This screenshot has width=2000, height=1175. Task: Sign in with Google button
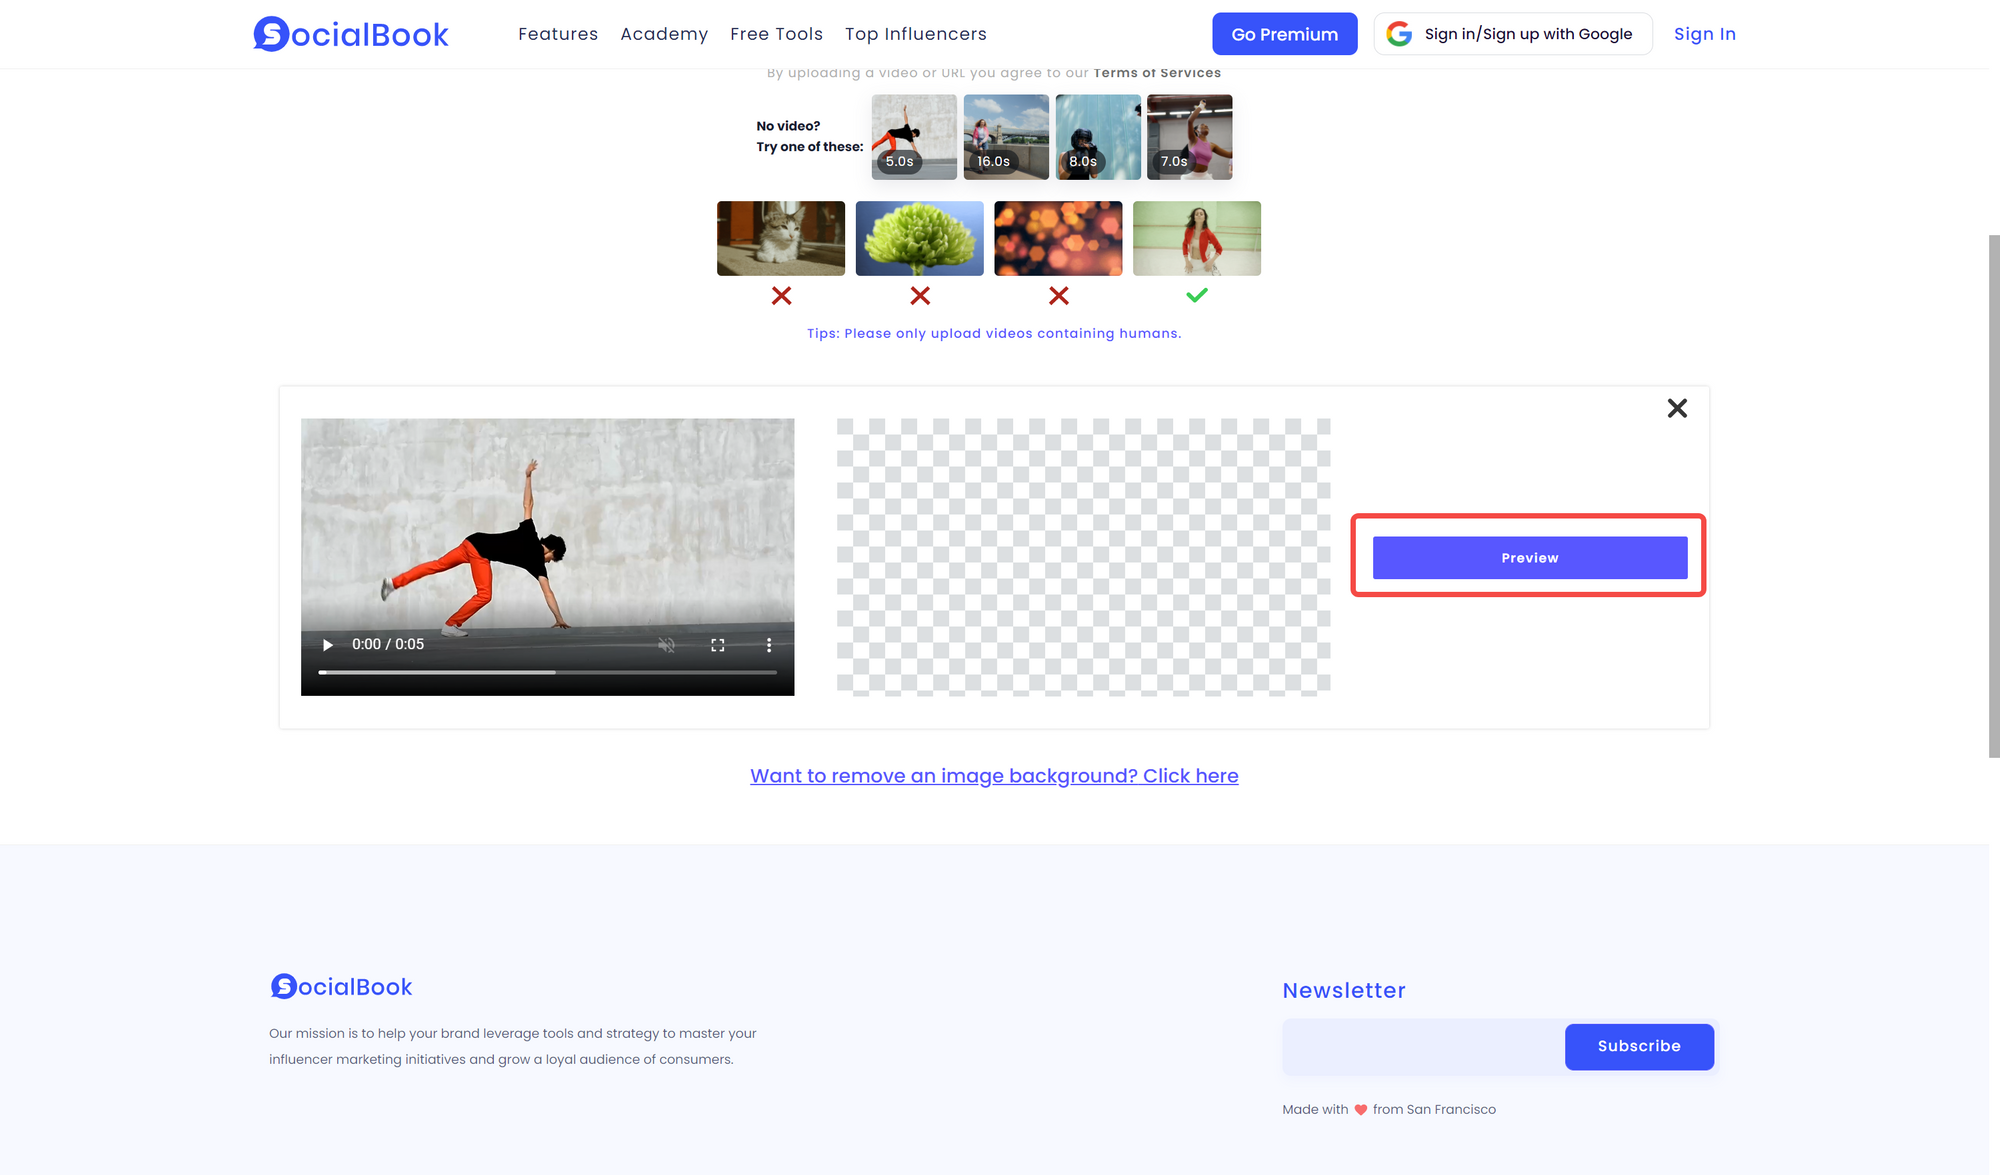pyautogui.click(x=1512, y=34)
